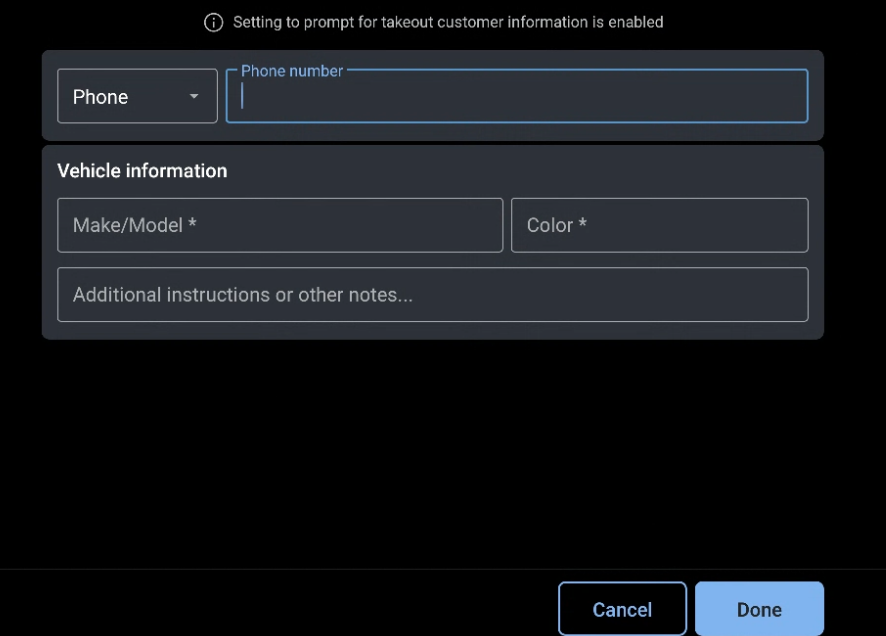Click the Phone dropdown arrow caret
This screenshot has height=636, width=886.
coord(194,97)
